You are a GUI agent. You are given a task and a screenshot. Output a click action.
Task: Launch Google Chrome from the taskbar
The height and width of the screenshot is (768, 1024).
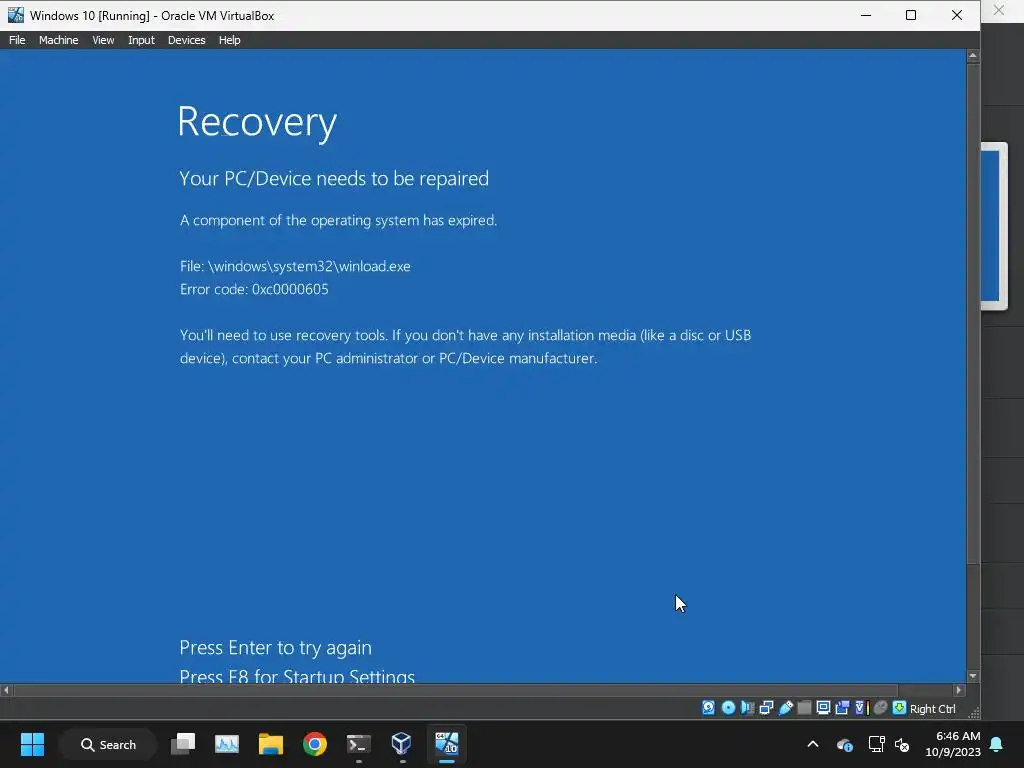[x=315, y=744]
